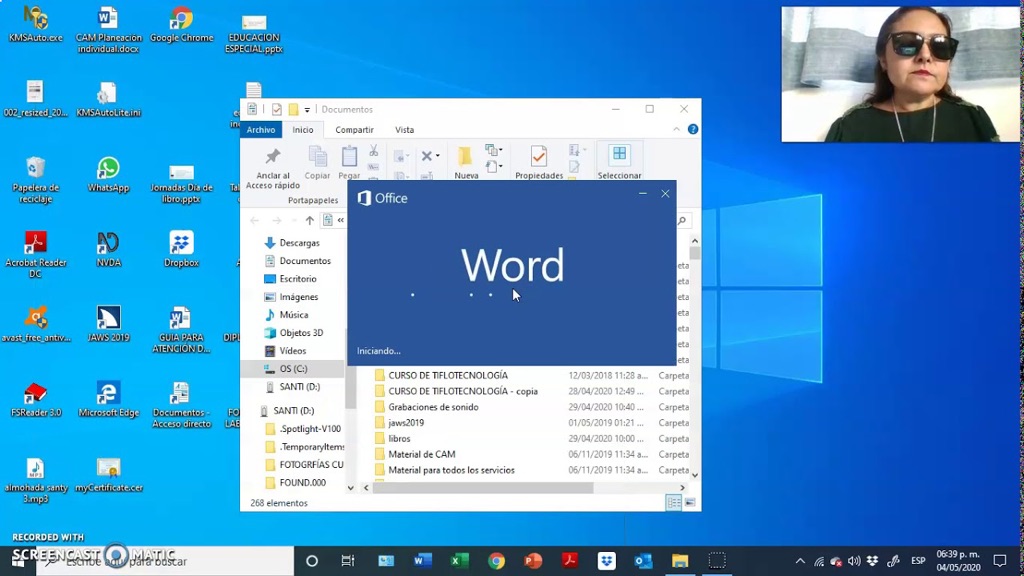This screenshot has width=1024, height=576.
Task: Click Eliminar X icon in ribbon
Action: 426,156
